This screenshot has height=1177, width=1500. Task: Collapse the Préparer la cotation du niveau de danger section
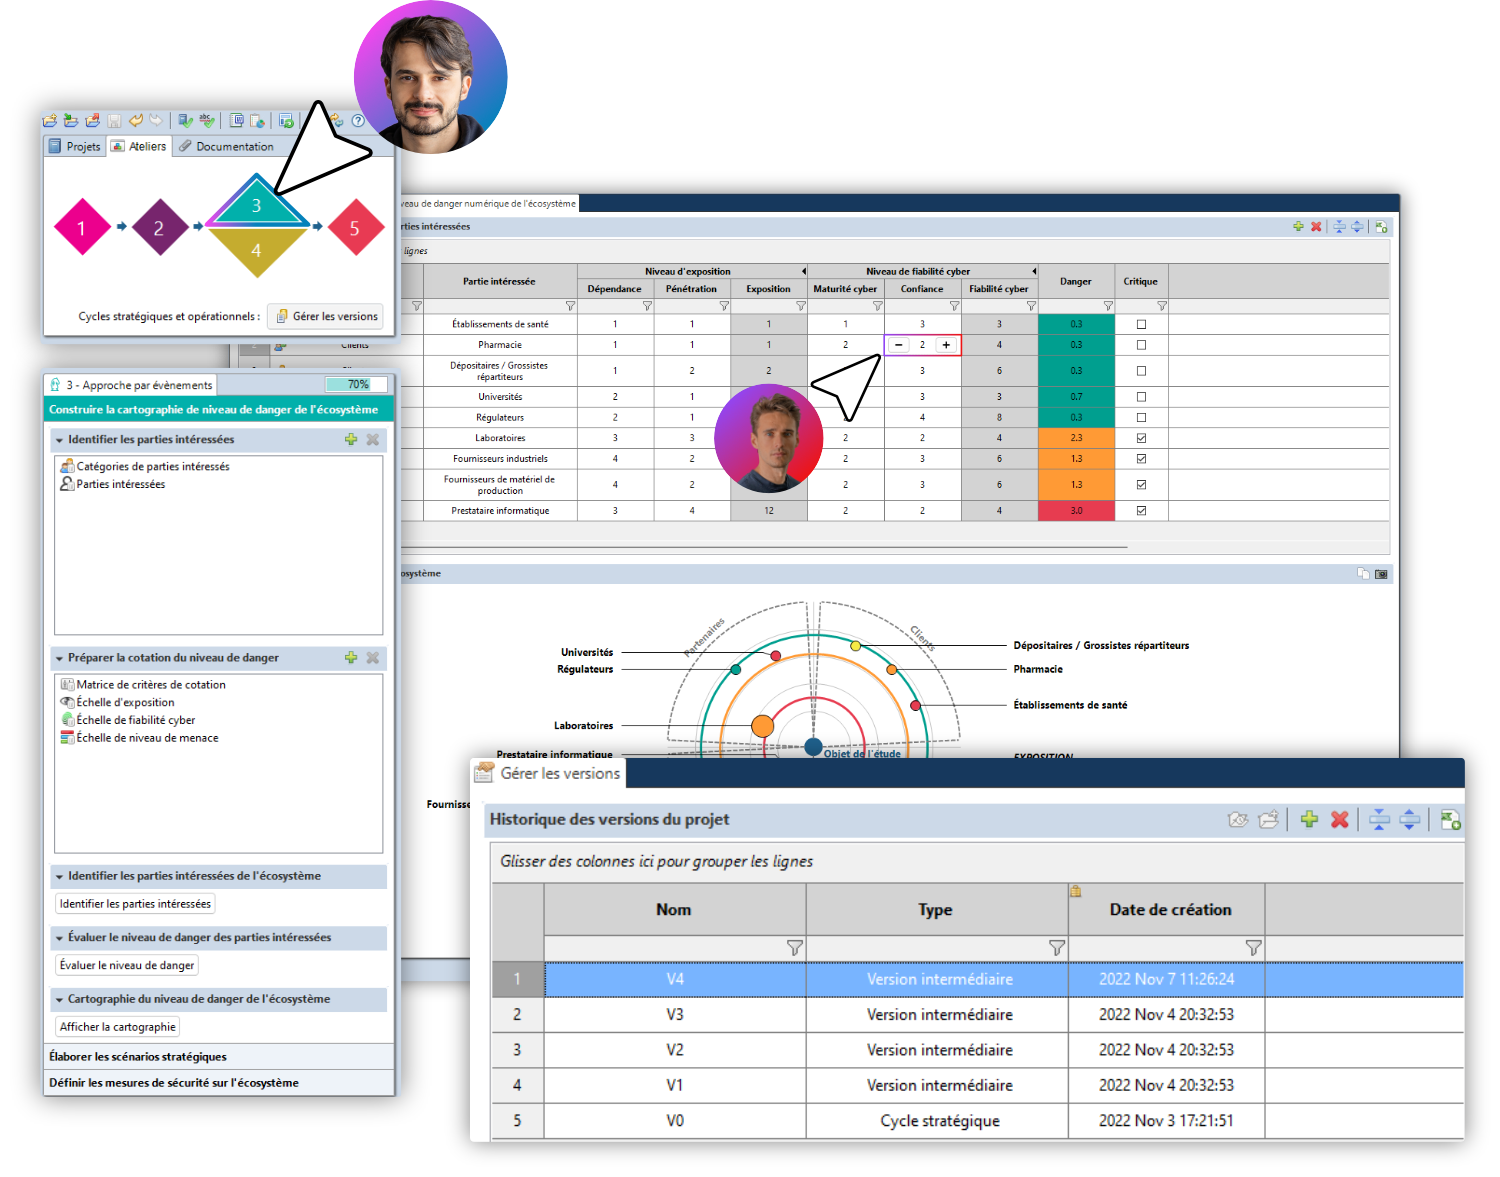[60, 658]
